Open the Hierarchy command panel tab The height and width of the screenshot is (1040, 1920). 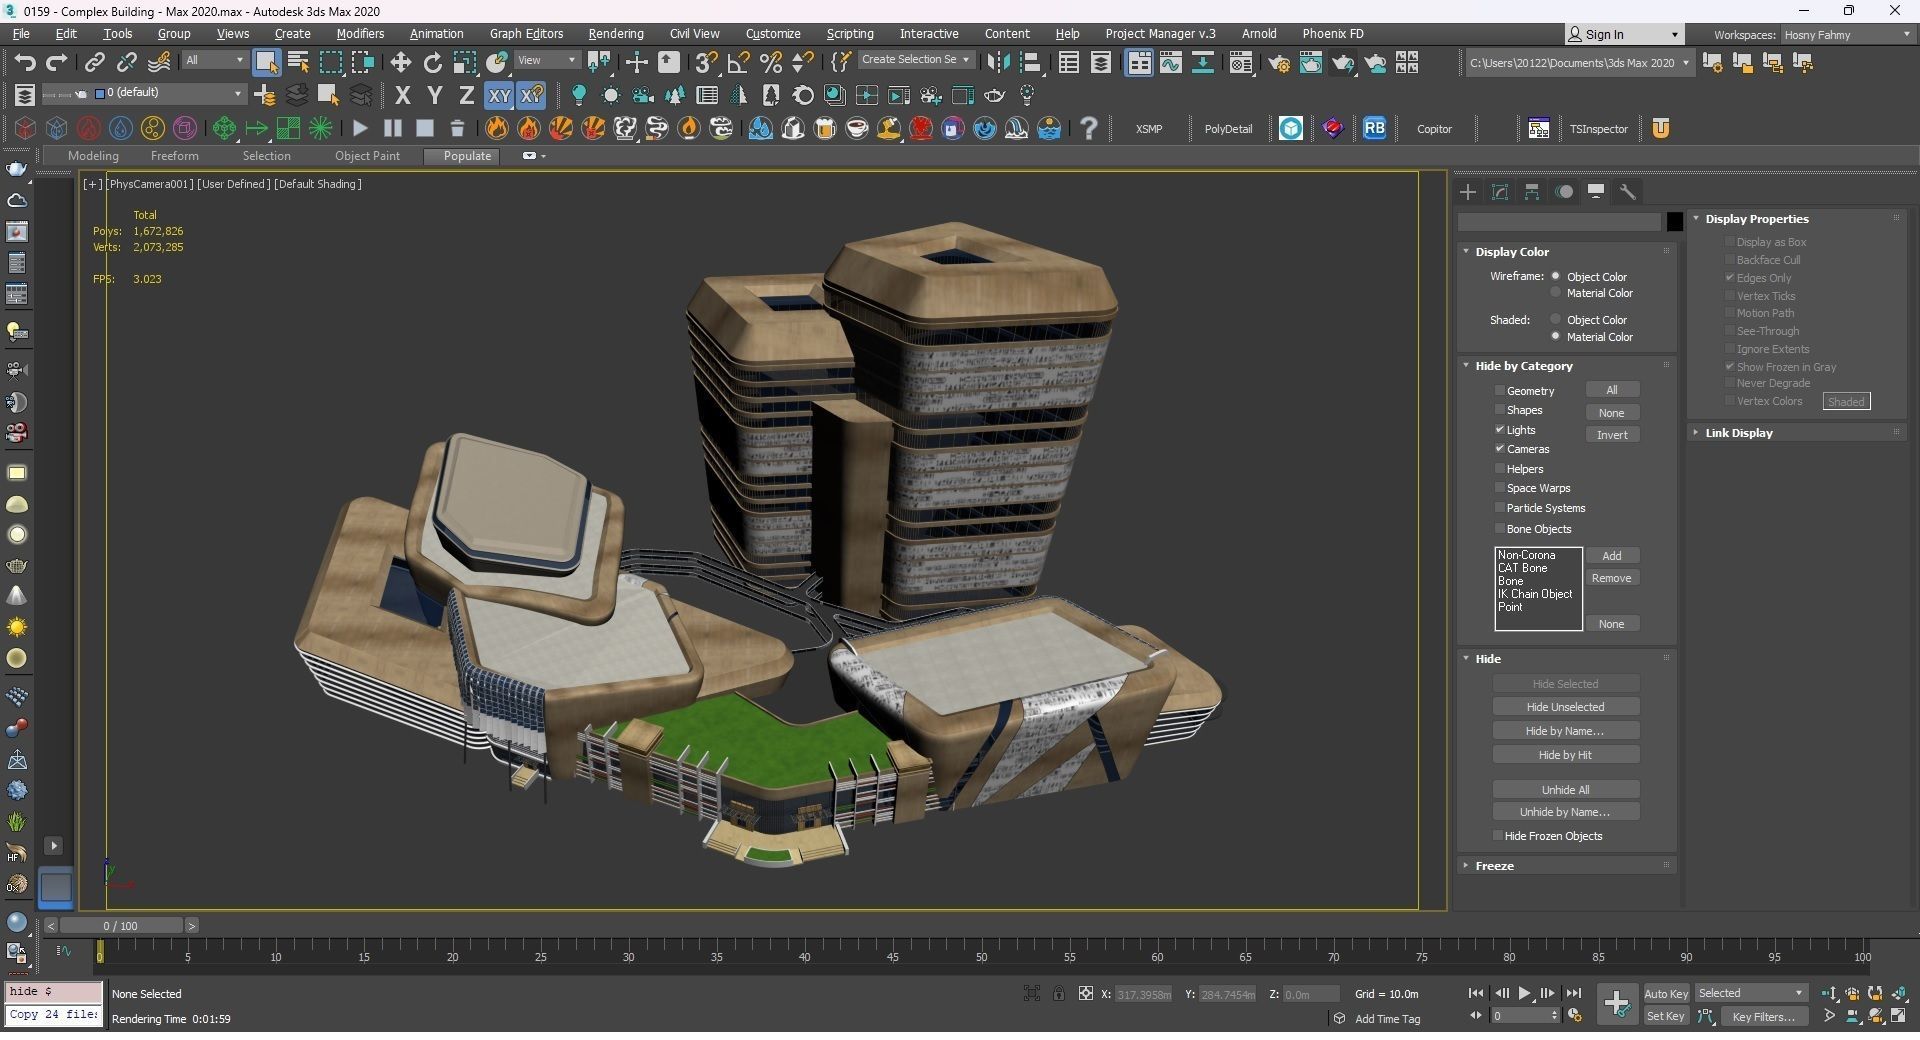[1532, 192]
